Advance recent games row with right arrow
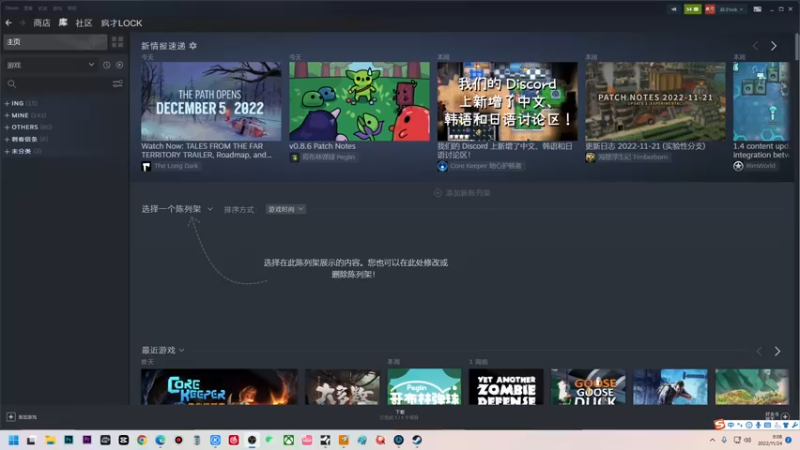800x450 pixels. coord(777,351)
